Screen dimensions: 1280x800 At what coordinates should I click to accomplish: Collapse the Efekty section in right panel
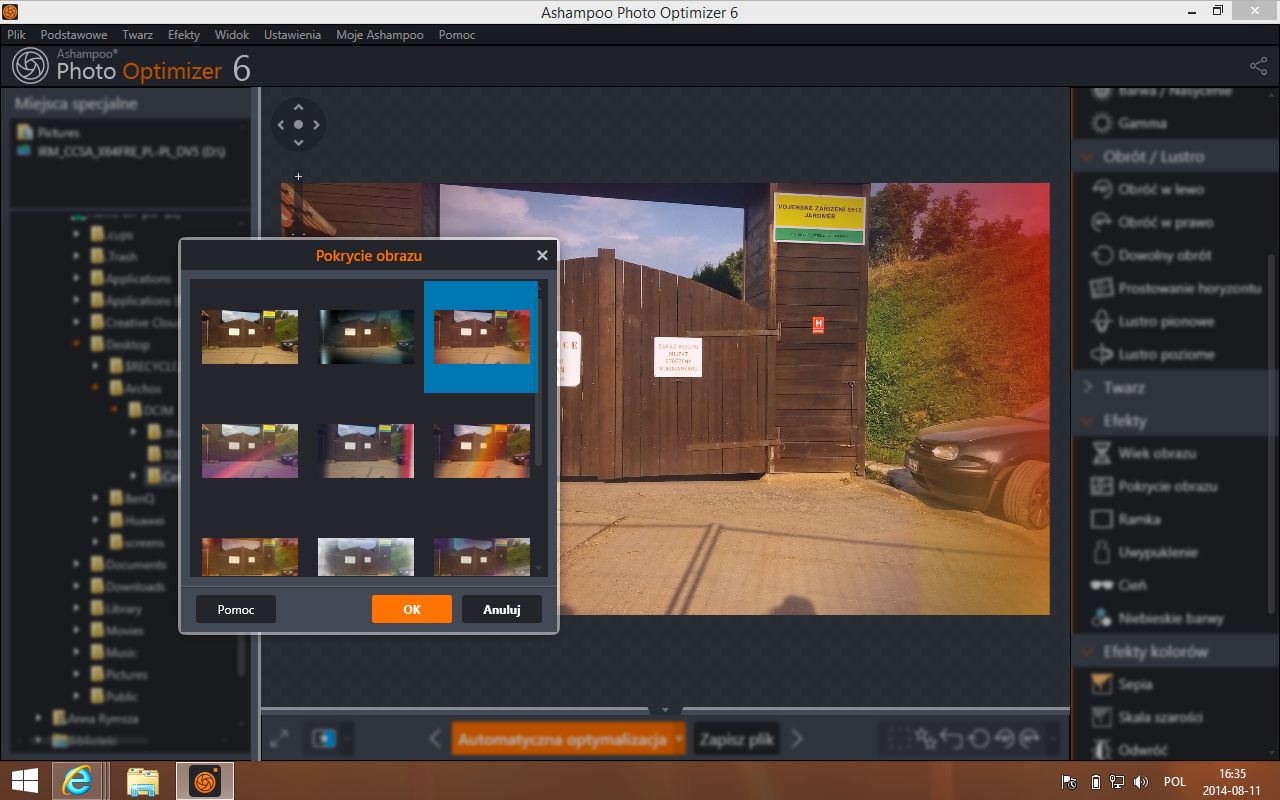1088,420
